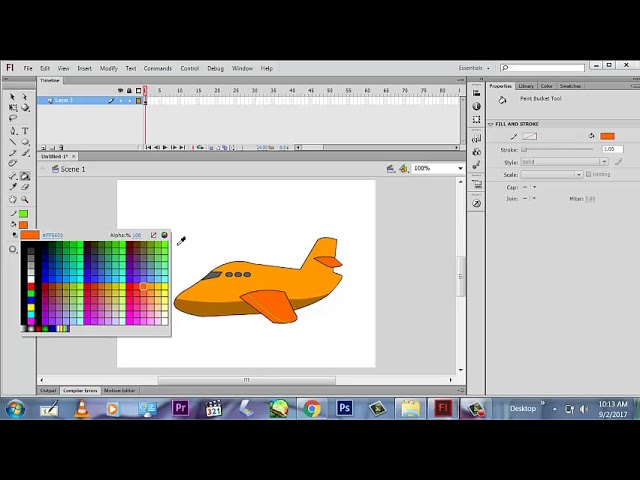Select the Free Transform tool
This screenshot has height=480, width=640.
13,107
